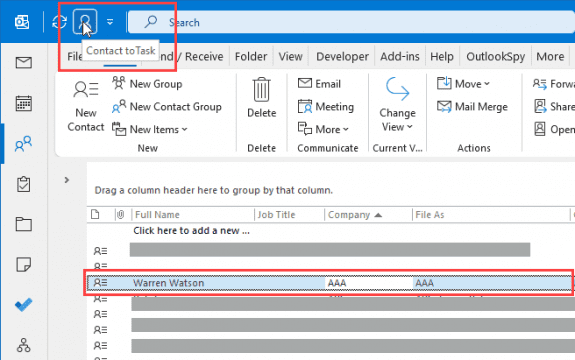Open Folders view in sidebar
The width and height of the screenshot is (575, 360).
point(23,224)
